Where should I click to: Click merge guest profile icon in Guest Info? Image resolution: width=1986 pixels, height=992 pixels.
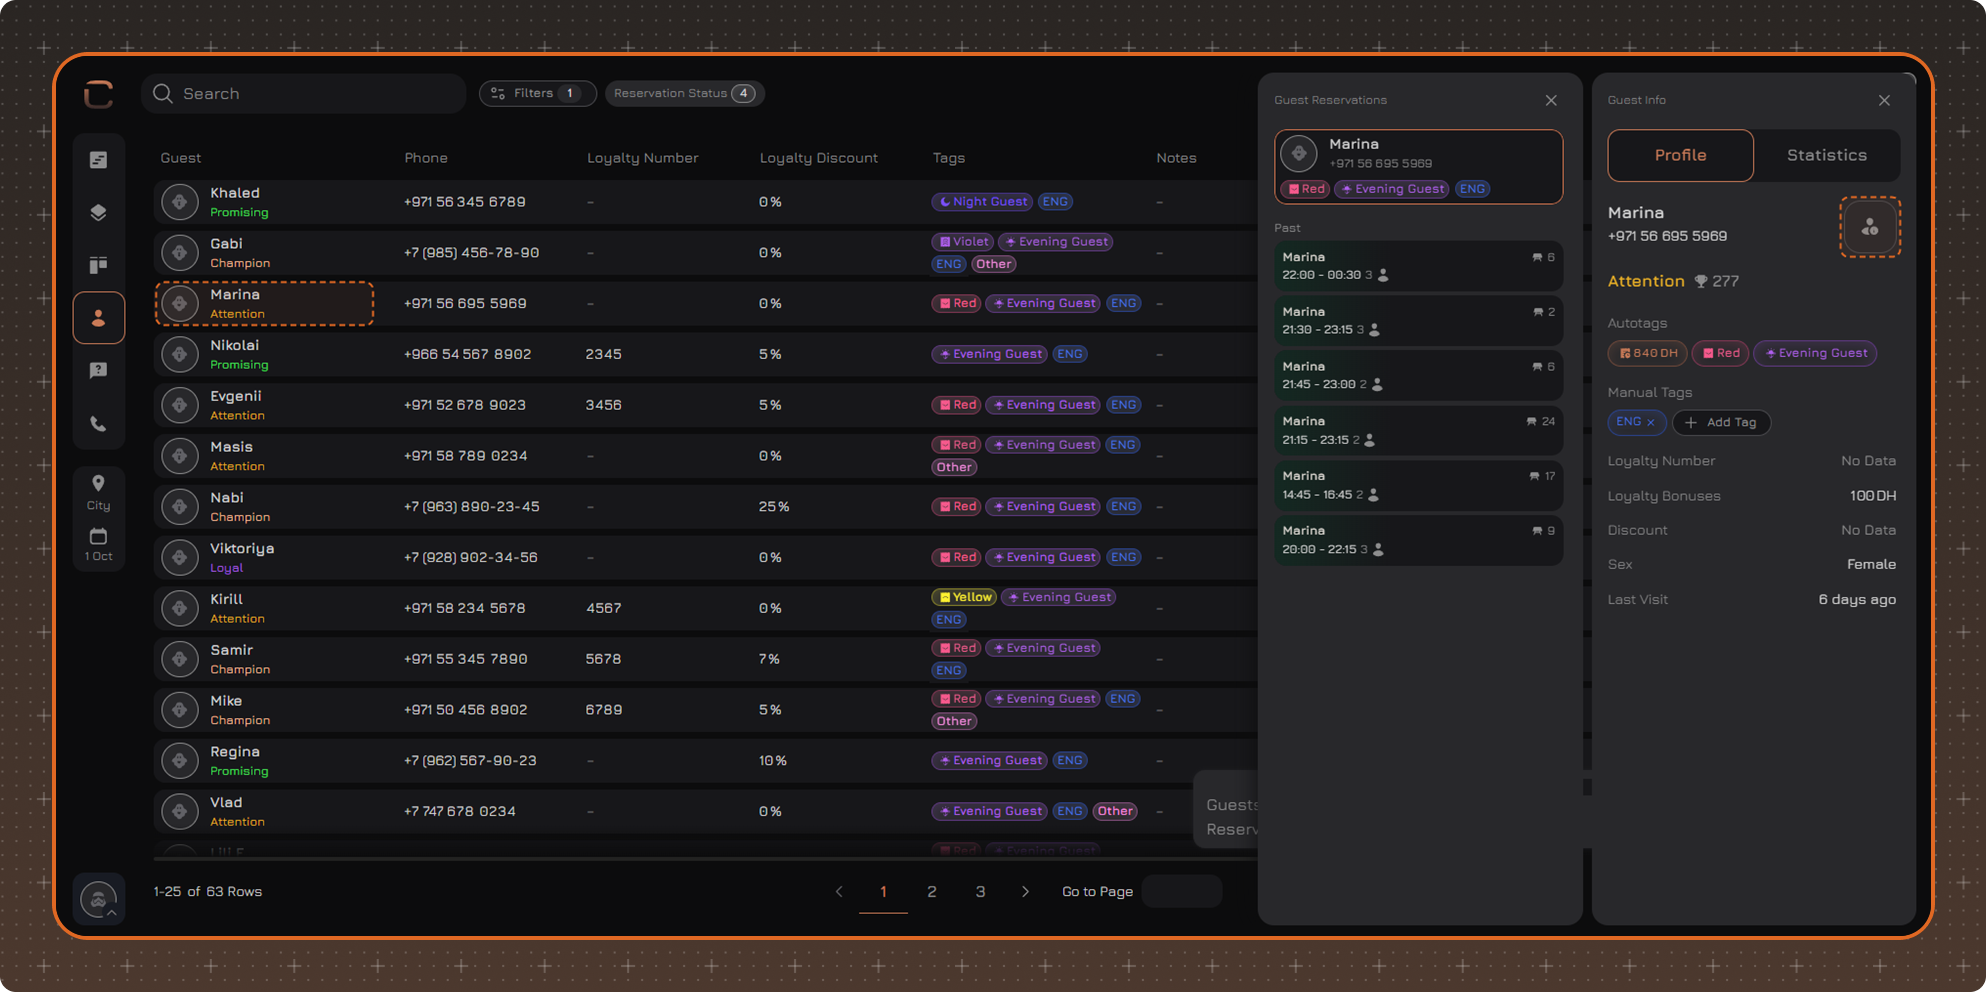click(1870, 227)
